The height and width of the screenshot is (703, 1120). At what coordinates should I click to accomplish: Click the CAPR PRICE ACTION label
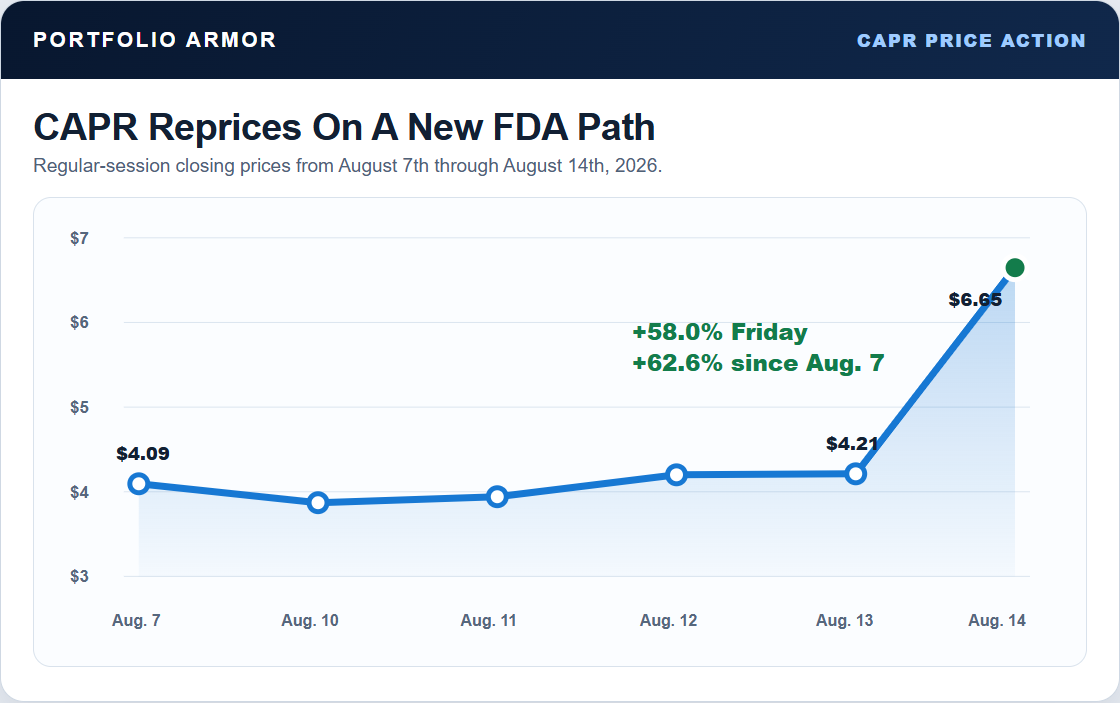pos(971,41)
